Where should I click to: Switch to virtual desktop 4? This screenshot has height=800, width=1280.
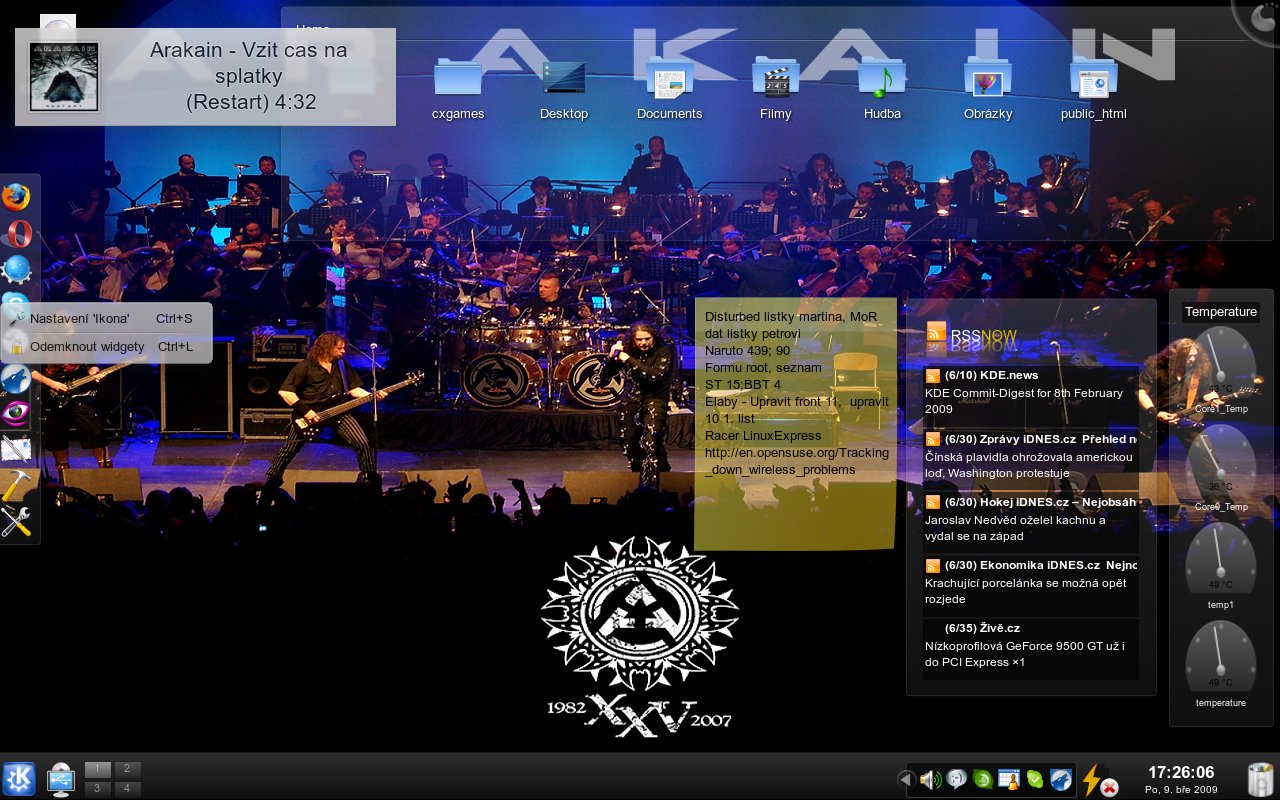click(128, 788)
